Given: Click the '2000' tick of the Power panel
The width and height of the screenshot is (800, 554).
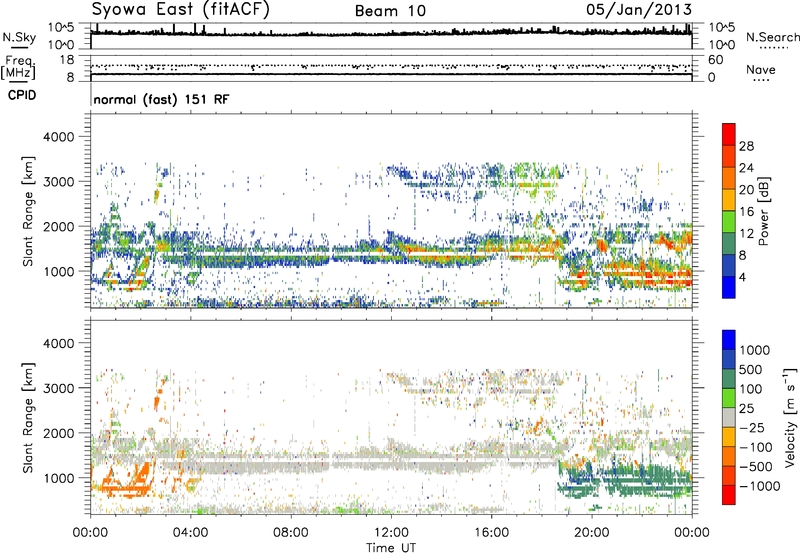Looking at the screenshot, I should tap(58, 227).
